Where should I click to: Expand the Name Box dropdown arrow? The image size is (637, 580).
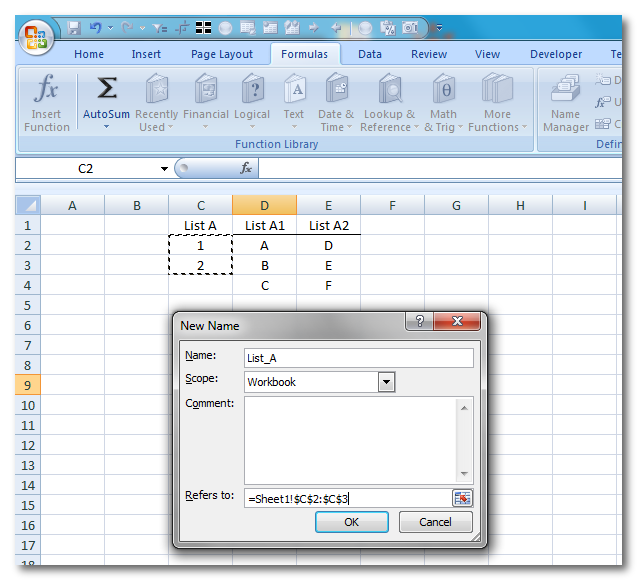pyautogui.click(x=165, y=169)
